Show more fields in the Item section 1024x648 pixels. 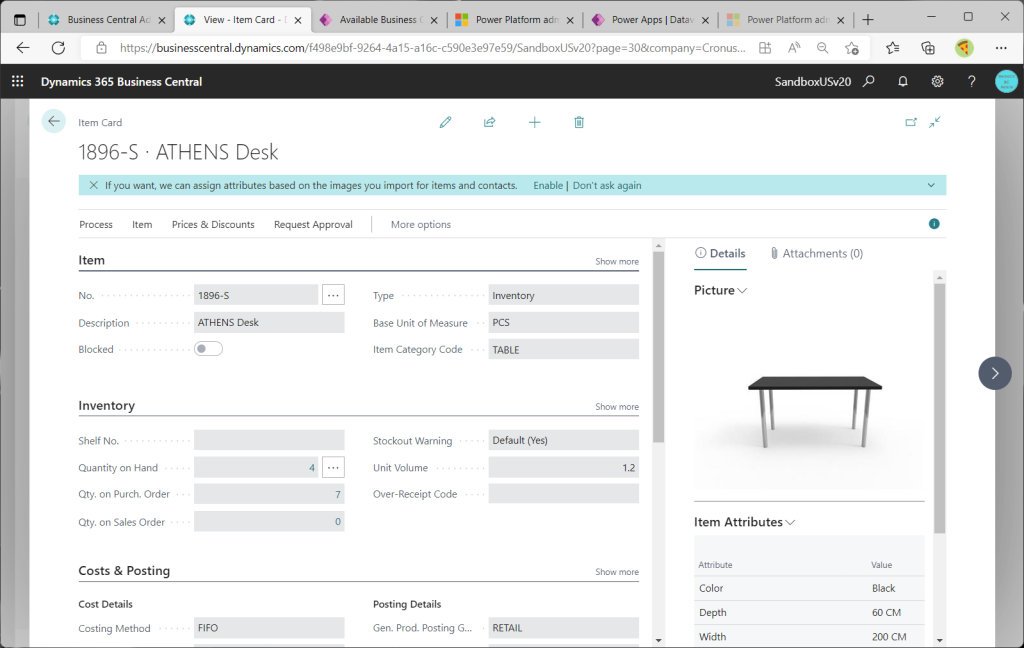click(x=616, y=261)
